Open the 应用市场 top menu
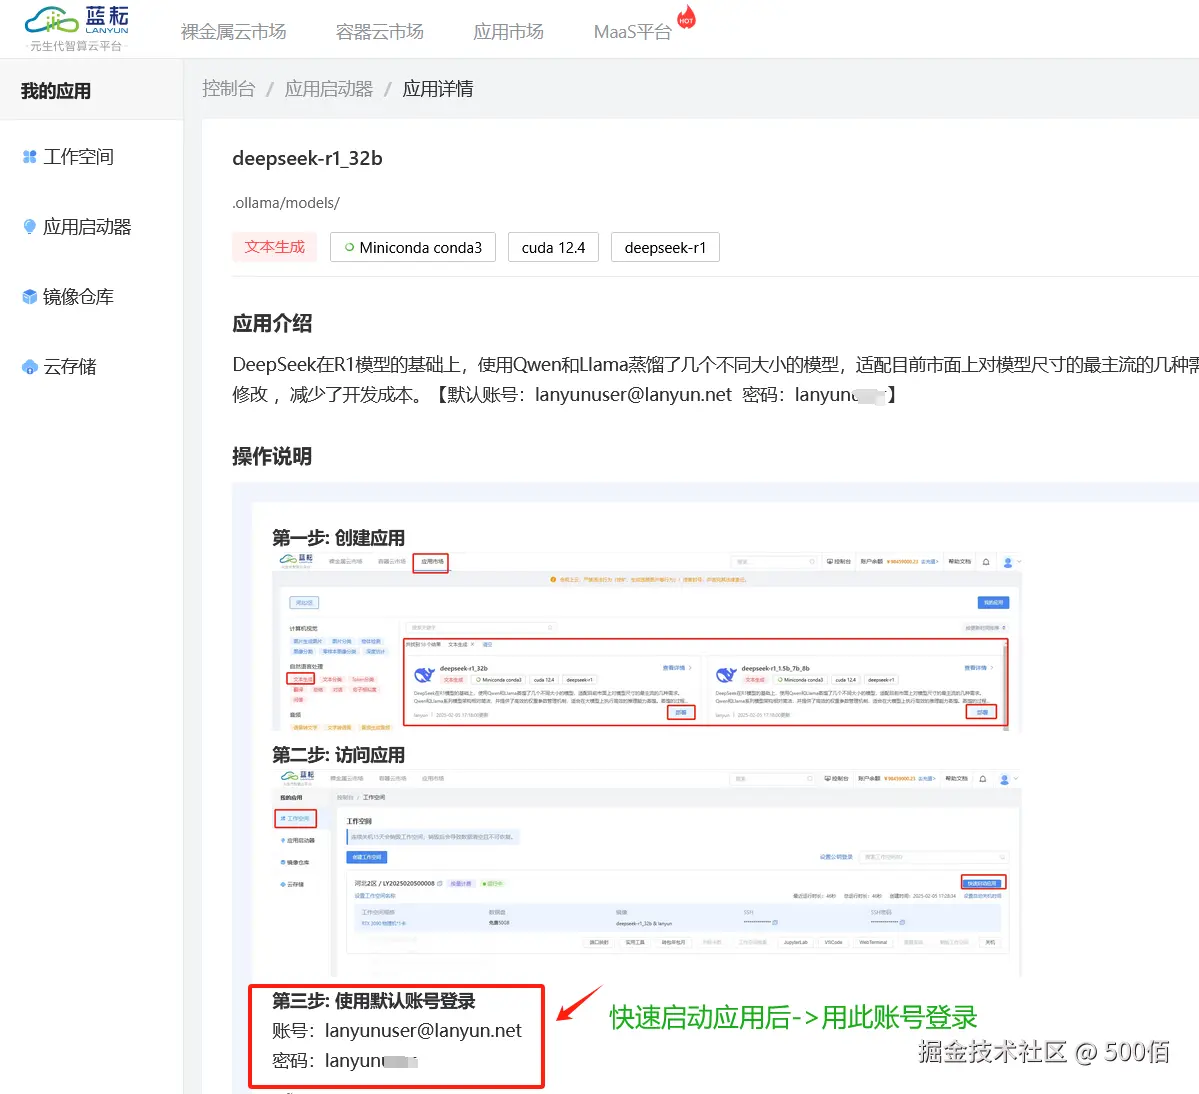Screen dimensions: 1199x1094 [x=508, y=32]
